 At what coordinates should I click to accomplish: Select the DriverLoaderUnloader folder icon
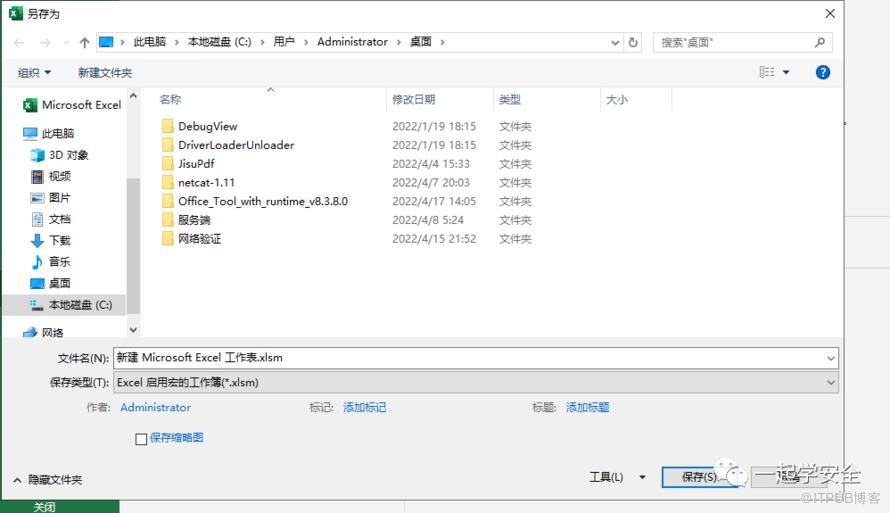click(167, 145)
